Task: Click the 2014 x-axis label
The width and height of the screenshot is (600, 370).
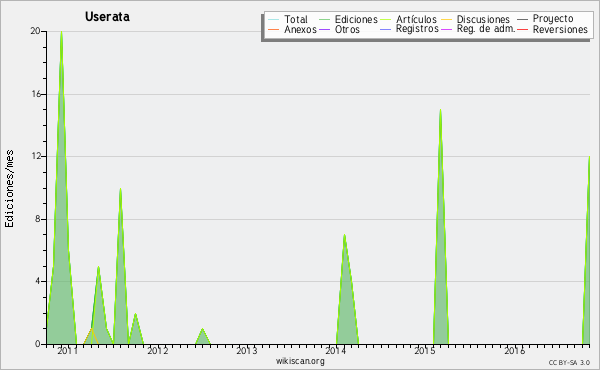Action: 336,350
